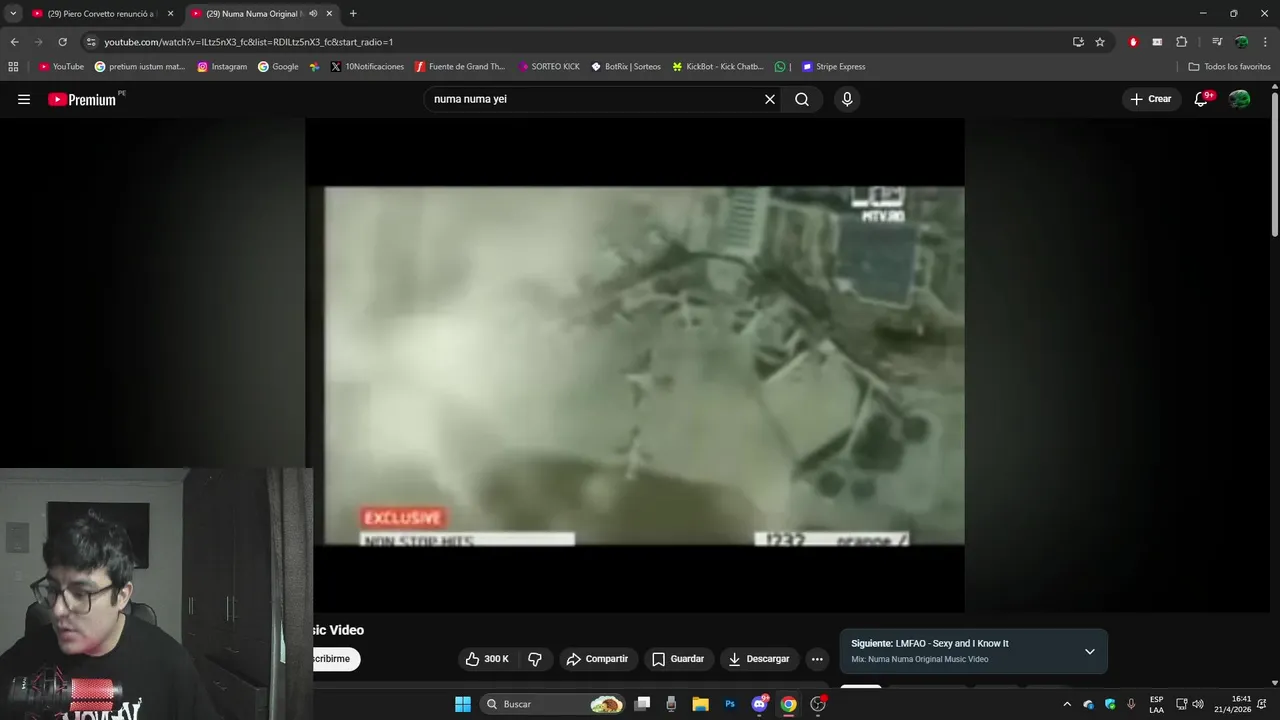Open the YouTube notifications bell
Viewport: 1280px width, 720px height.
(1202, 99)
